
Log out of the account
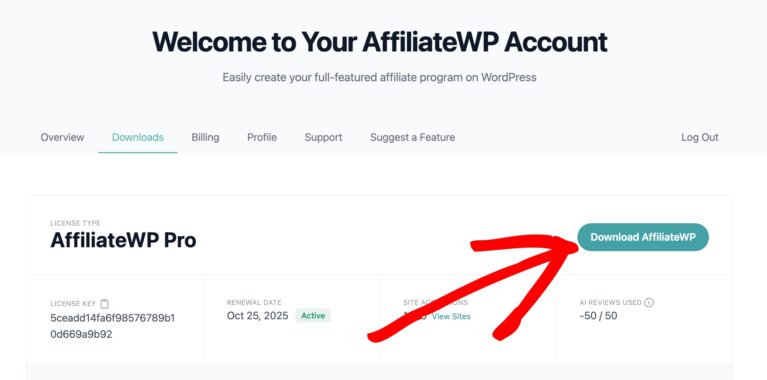pyautogui.click(x=699, y=137)
